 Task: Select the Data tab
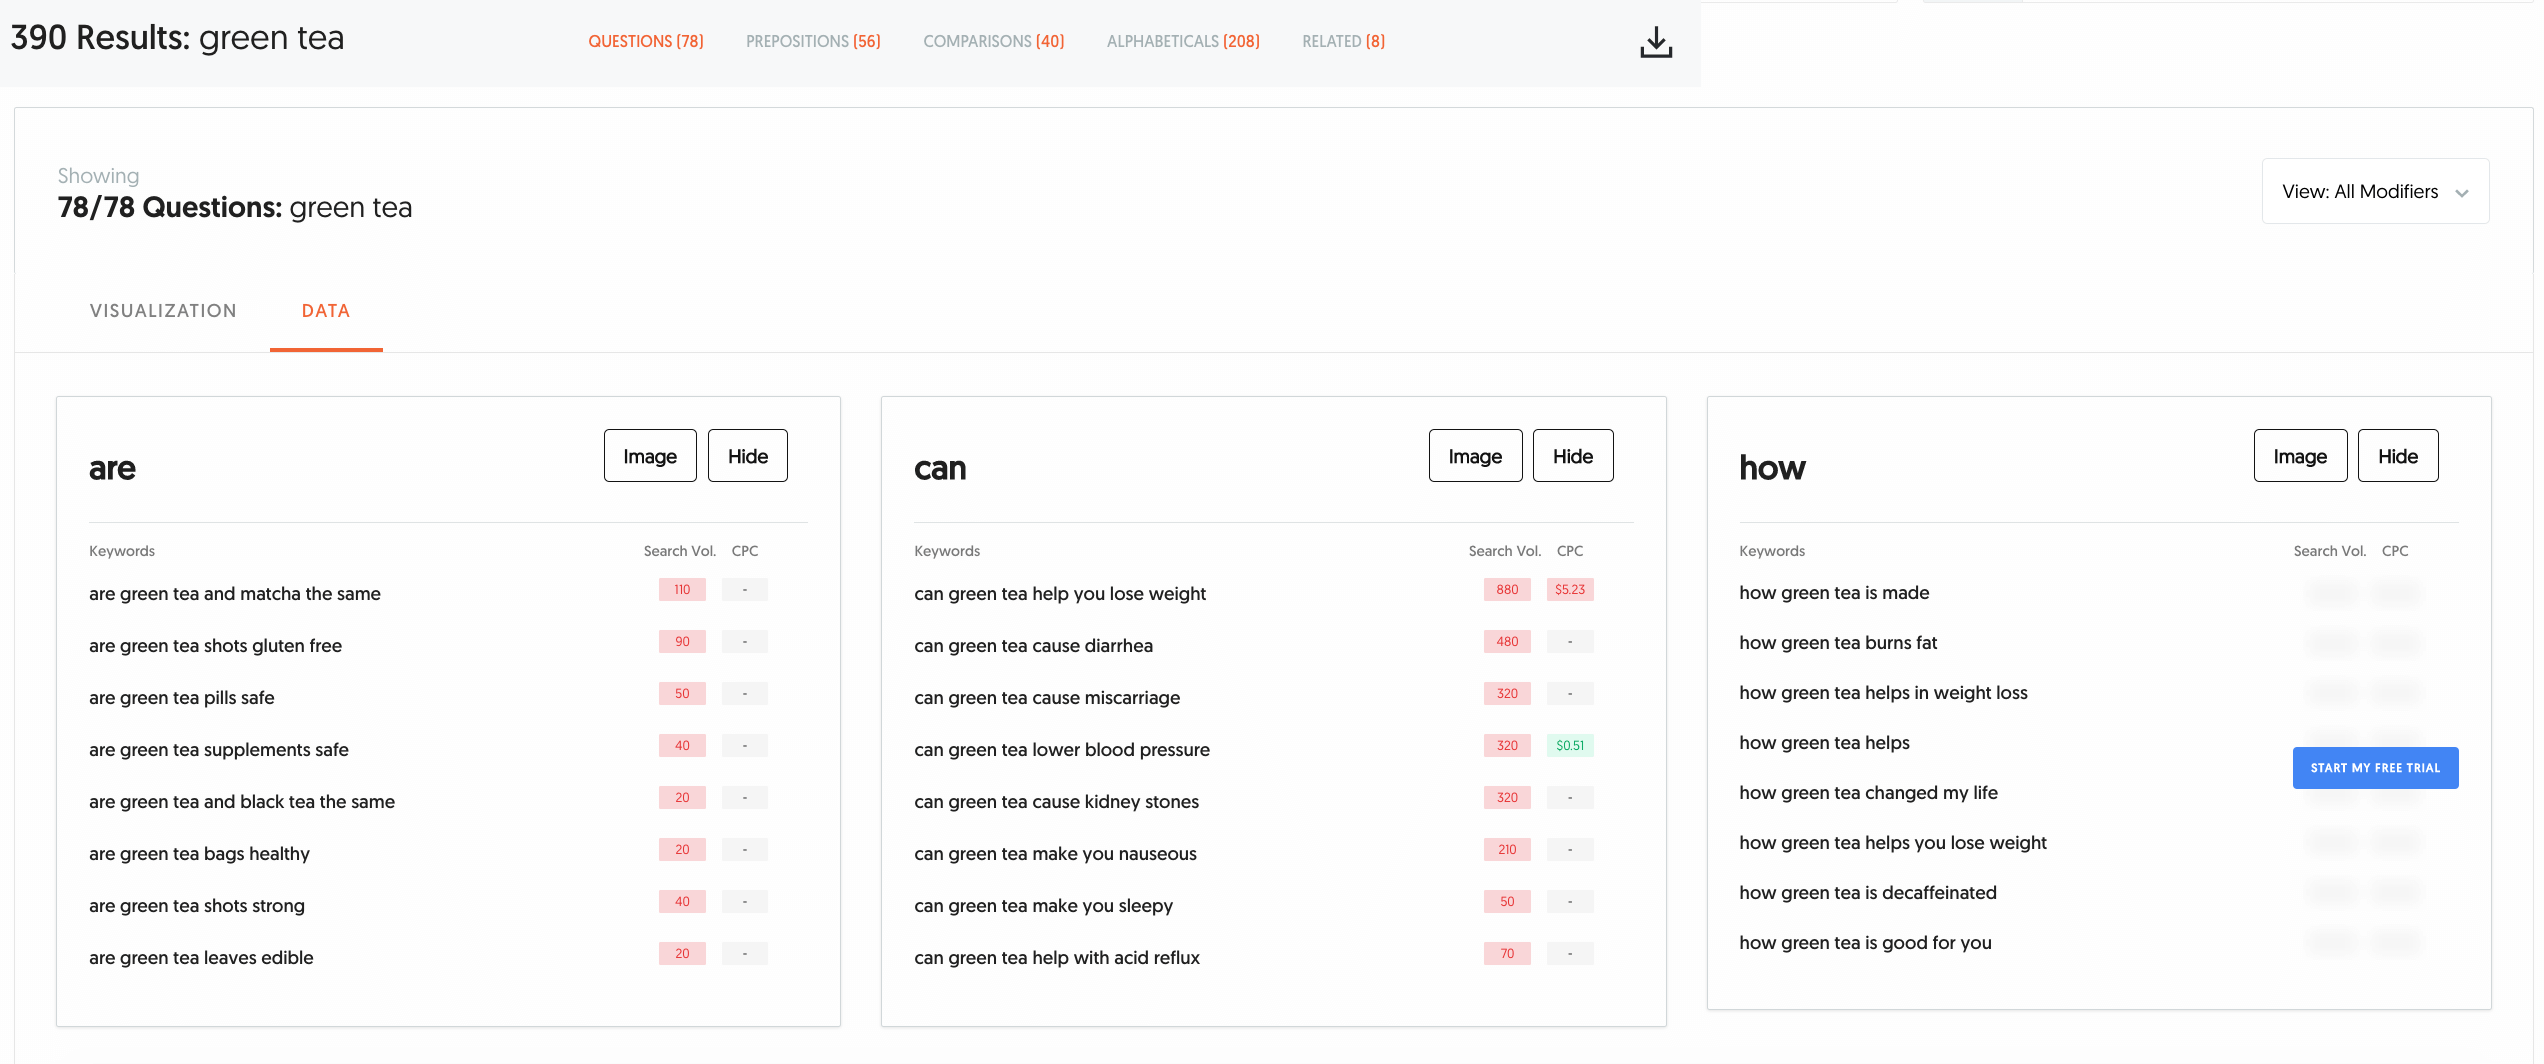pyautogui.click(x=326, y=311)
